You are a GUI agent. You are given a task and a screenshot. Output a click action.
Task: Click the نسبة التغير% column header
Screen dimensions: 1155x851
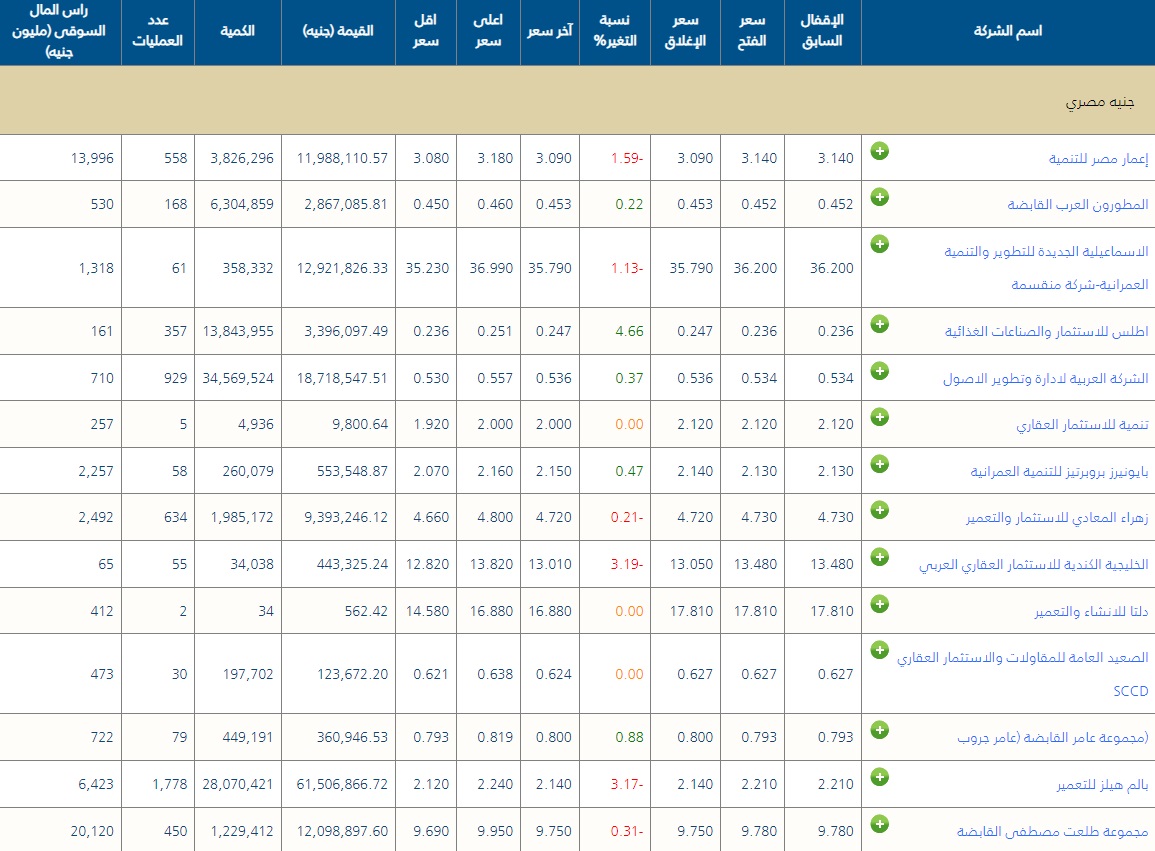coord(615,31)
